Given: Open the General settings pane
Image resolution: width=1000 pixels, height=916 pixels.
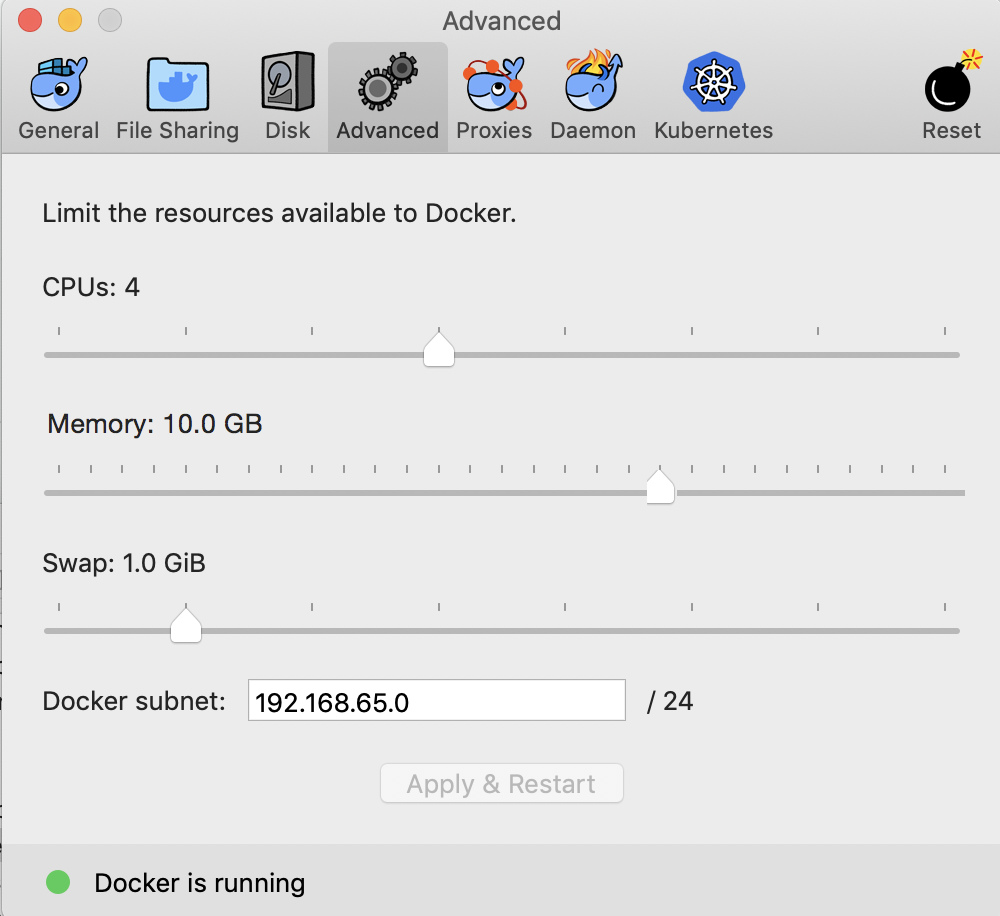Looking at the screenshot, I should (x=58, y=95).
